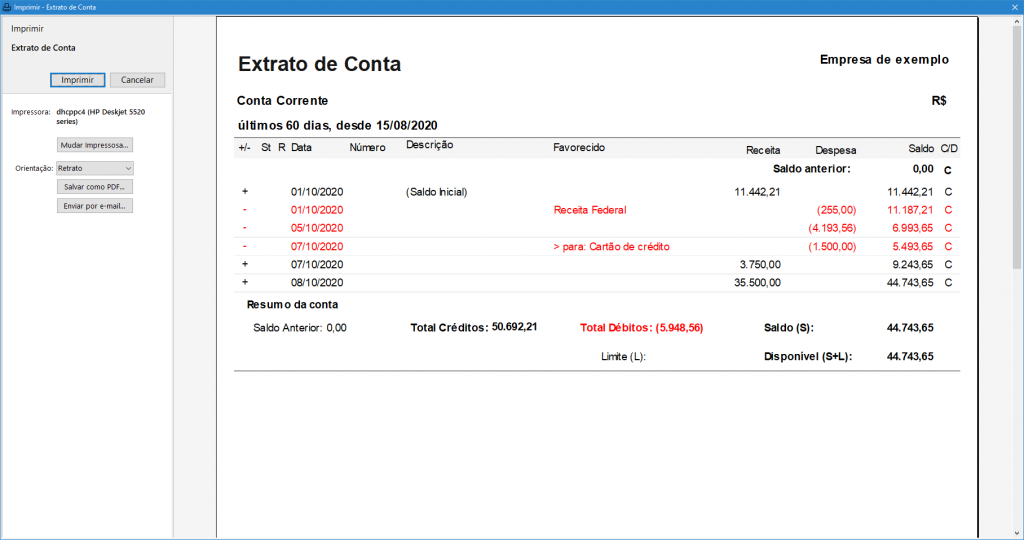
Task: Click the Imprimir button
Action: click(78, 80)
